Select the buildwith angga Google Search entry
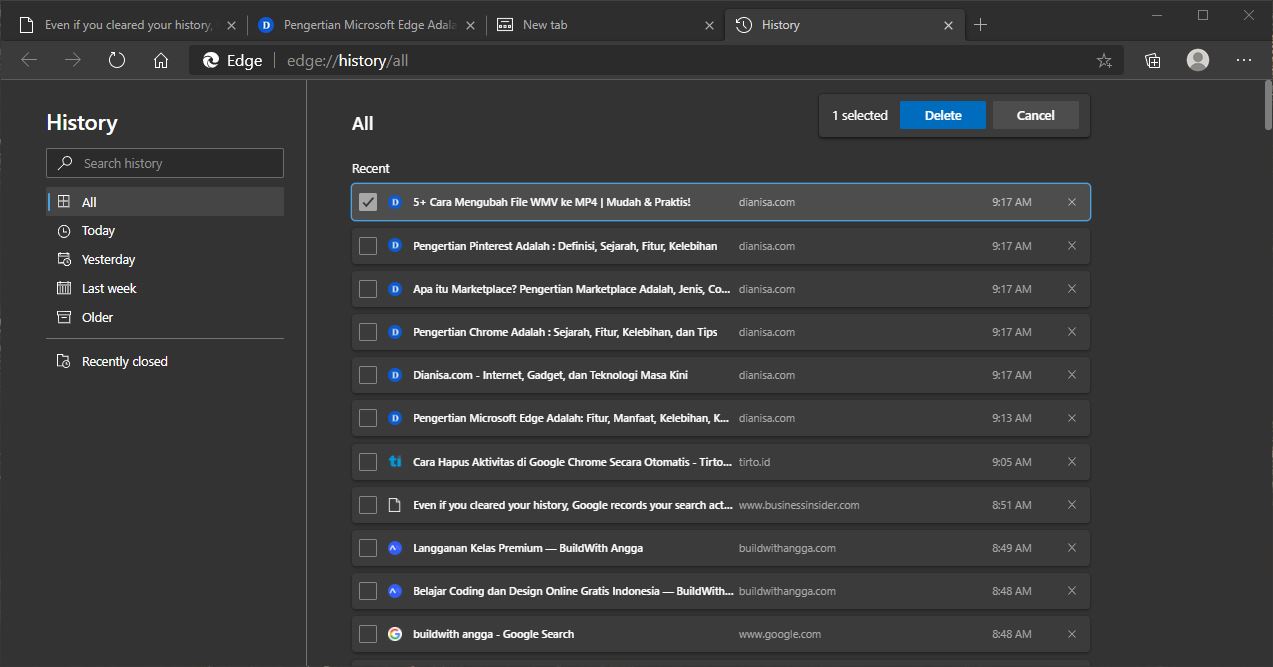The height and width of the screenshot is (667, 1273). point(367,633)
